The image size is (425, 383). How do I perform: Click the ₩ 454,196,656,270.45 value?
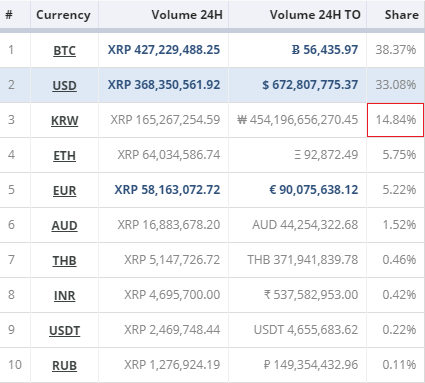(x=298, y=120)
